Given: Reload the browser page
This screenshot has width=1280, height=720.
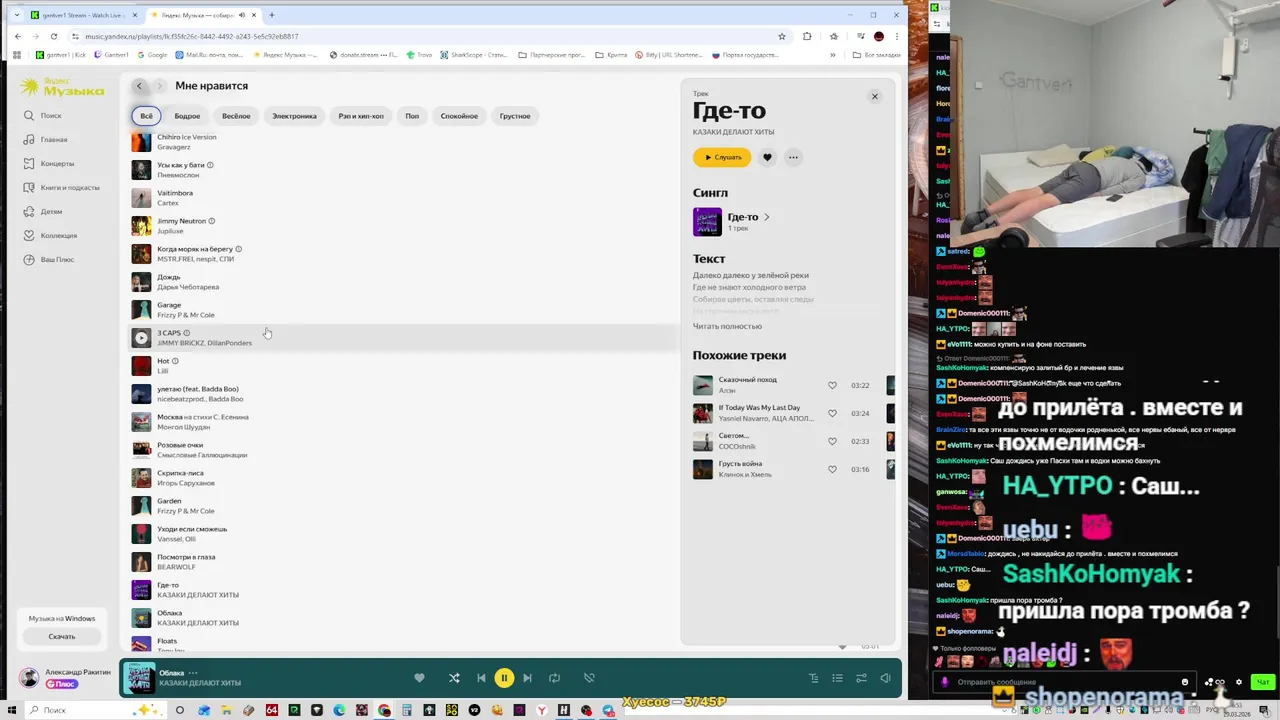Looking at the screenshot, I should 54,36.
